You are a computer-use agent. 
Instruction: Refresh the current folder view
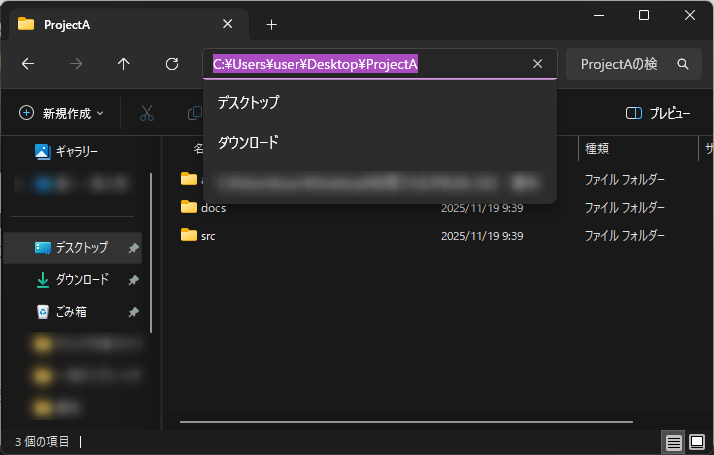coord(172,64)
